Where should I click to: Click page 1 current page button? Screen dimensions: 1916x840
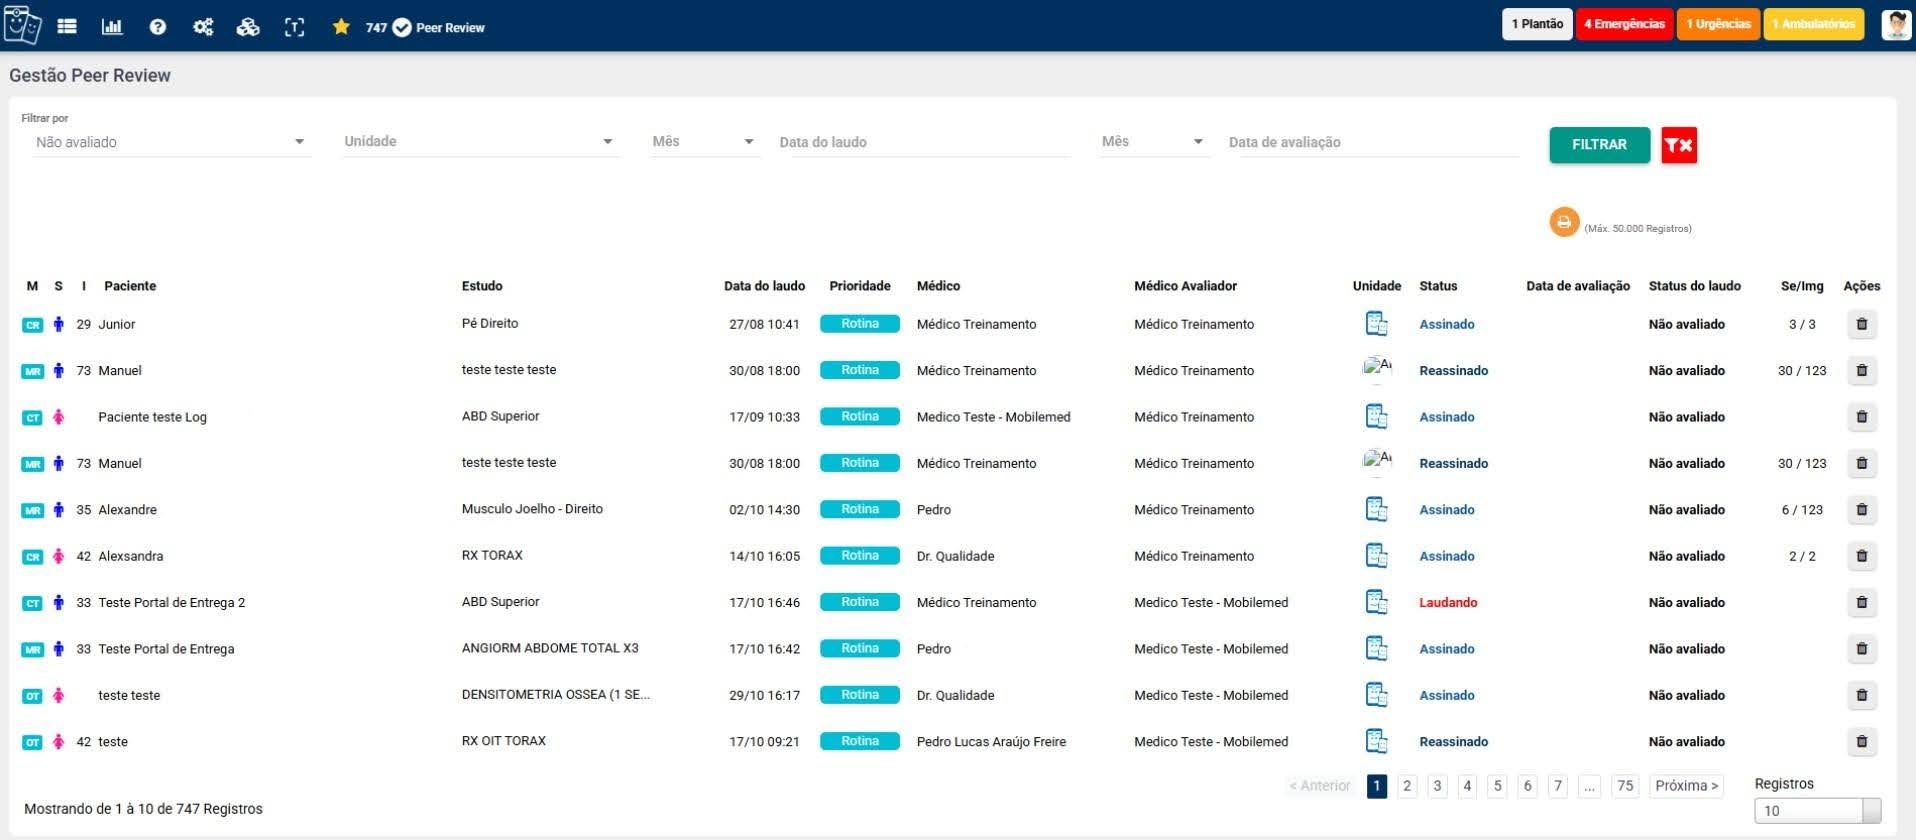tap(1377, 786)
